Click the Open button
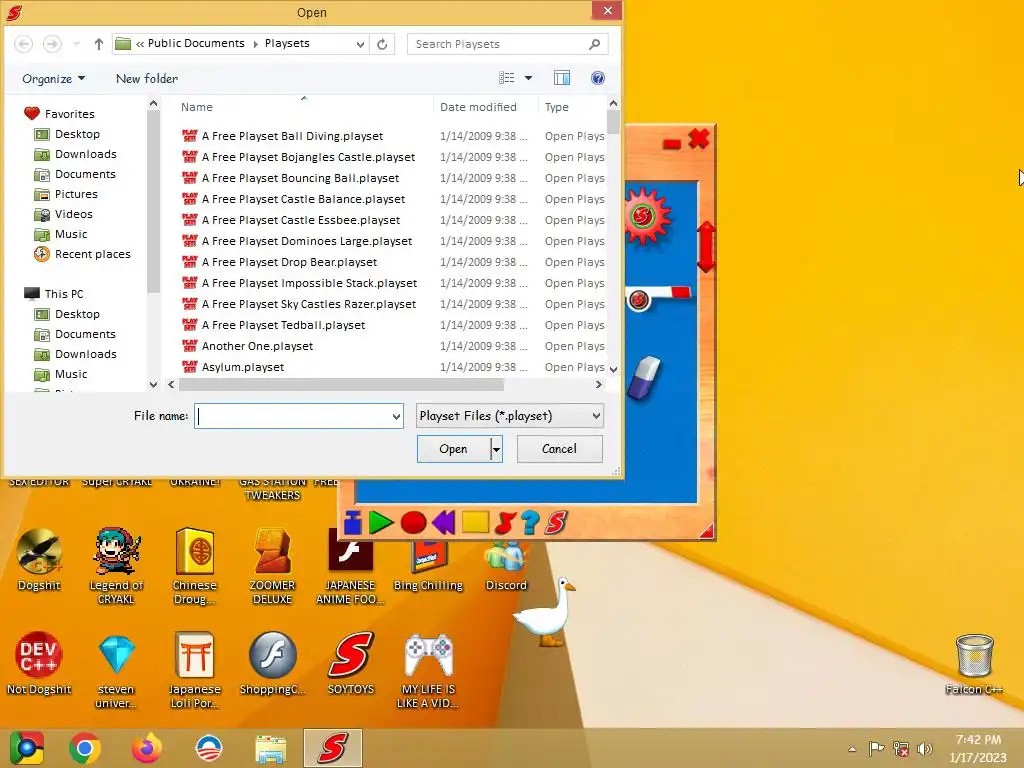Image resolution: width=1024 pixels, height=768 pixels. (453, 449)
